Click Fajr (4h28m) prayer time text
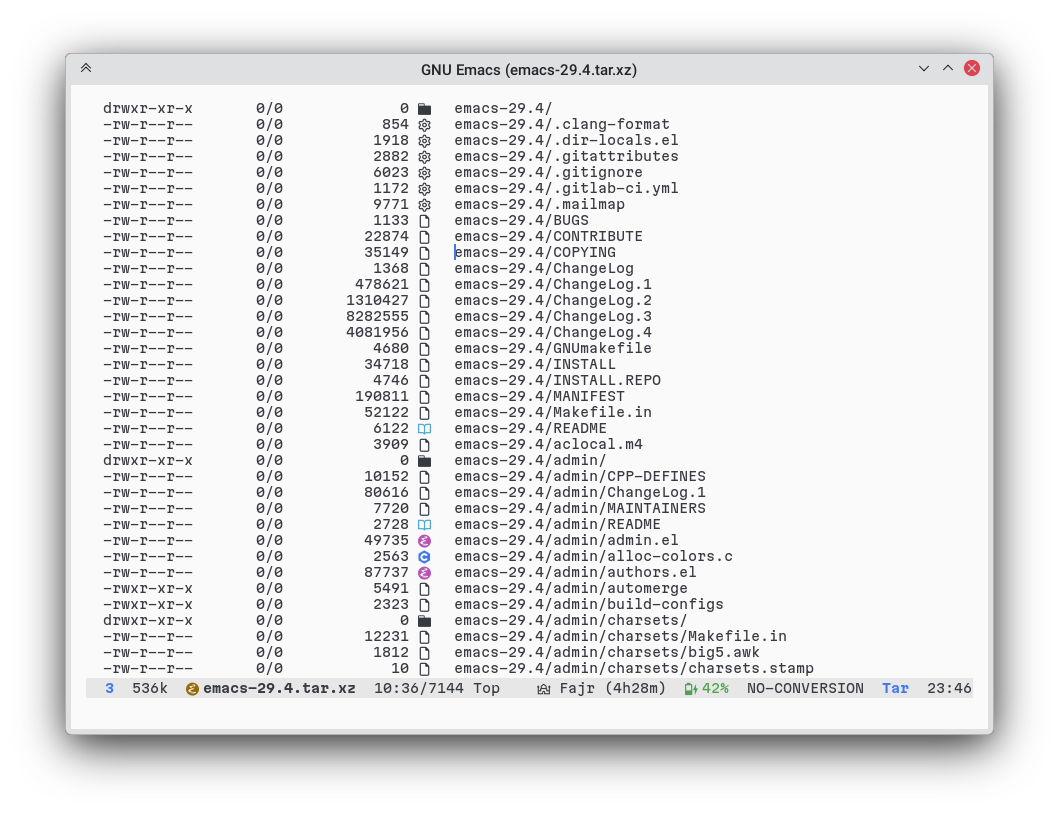Image resolution: width=1060 pixels, height=813 pixels. coord(612,689)
